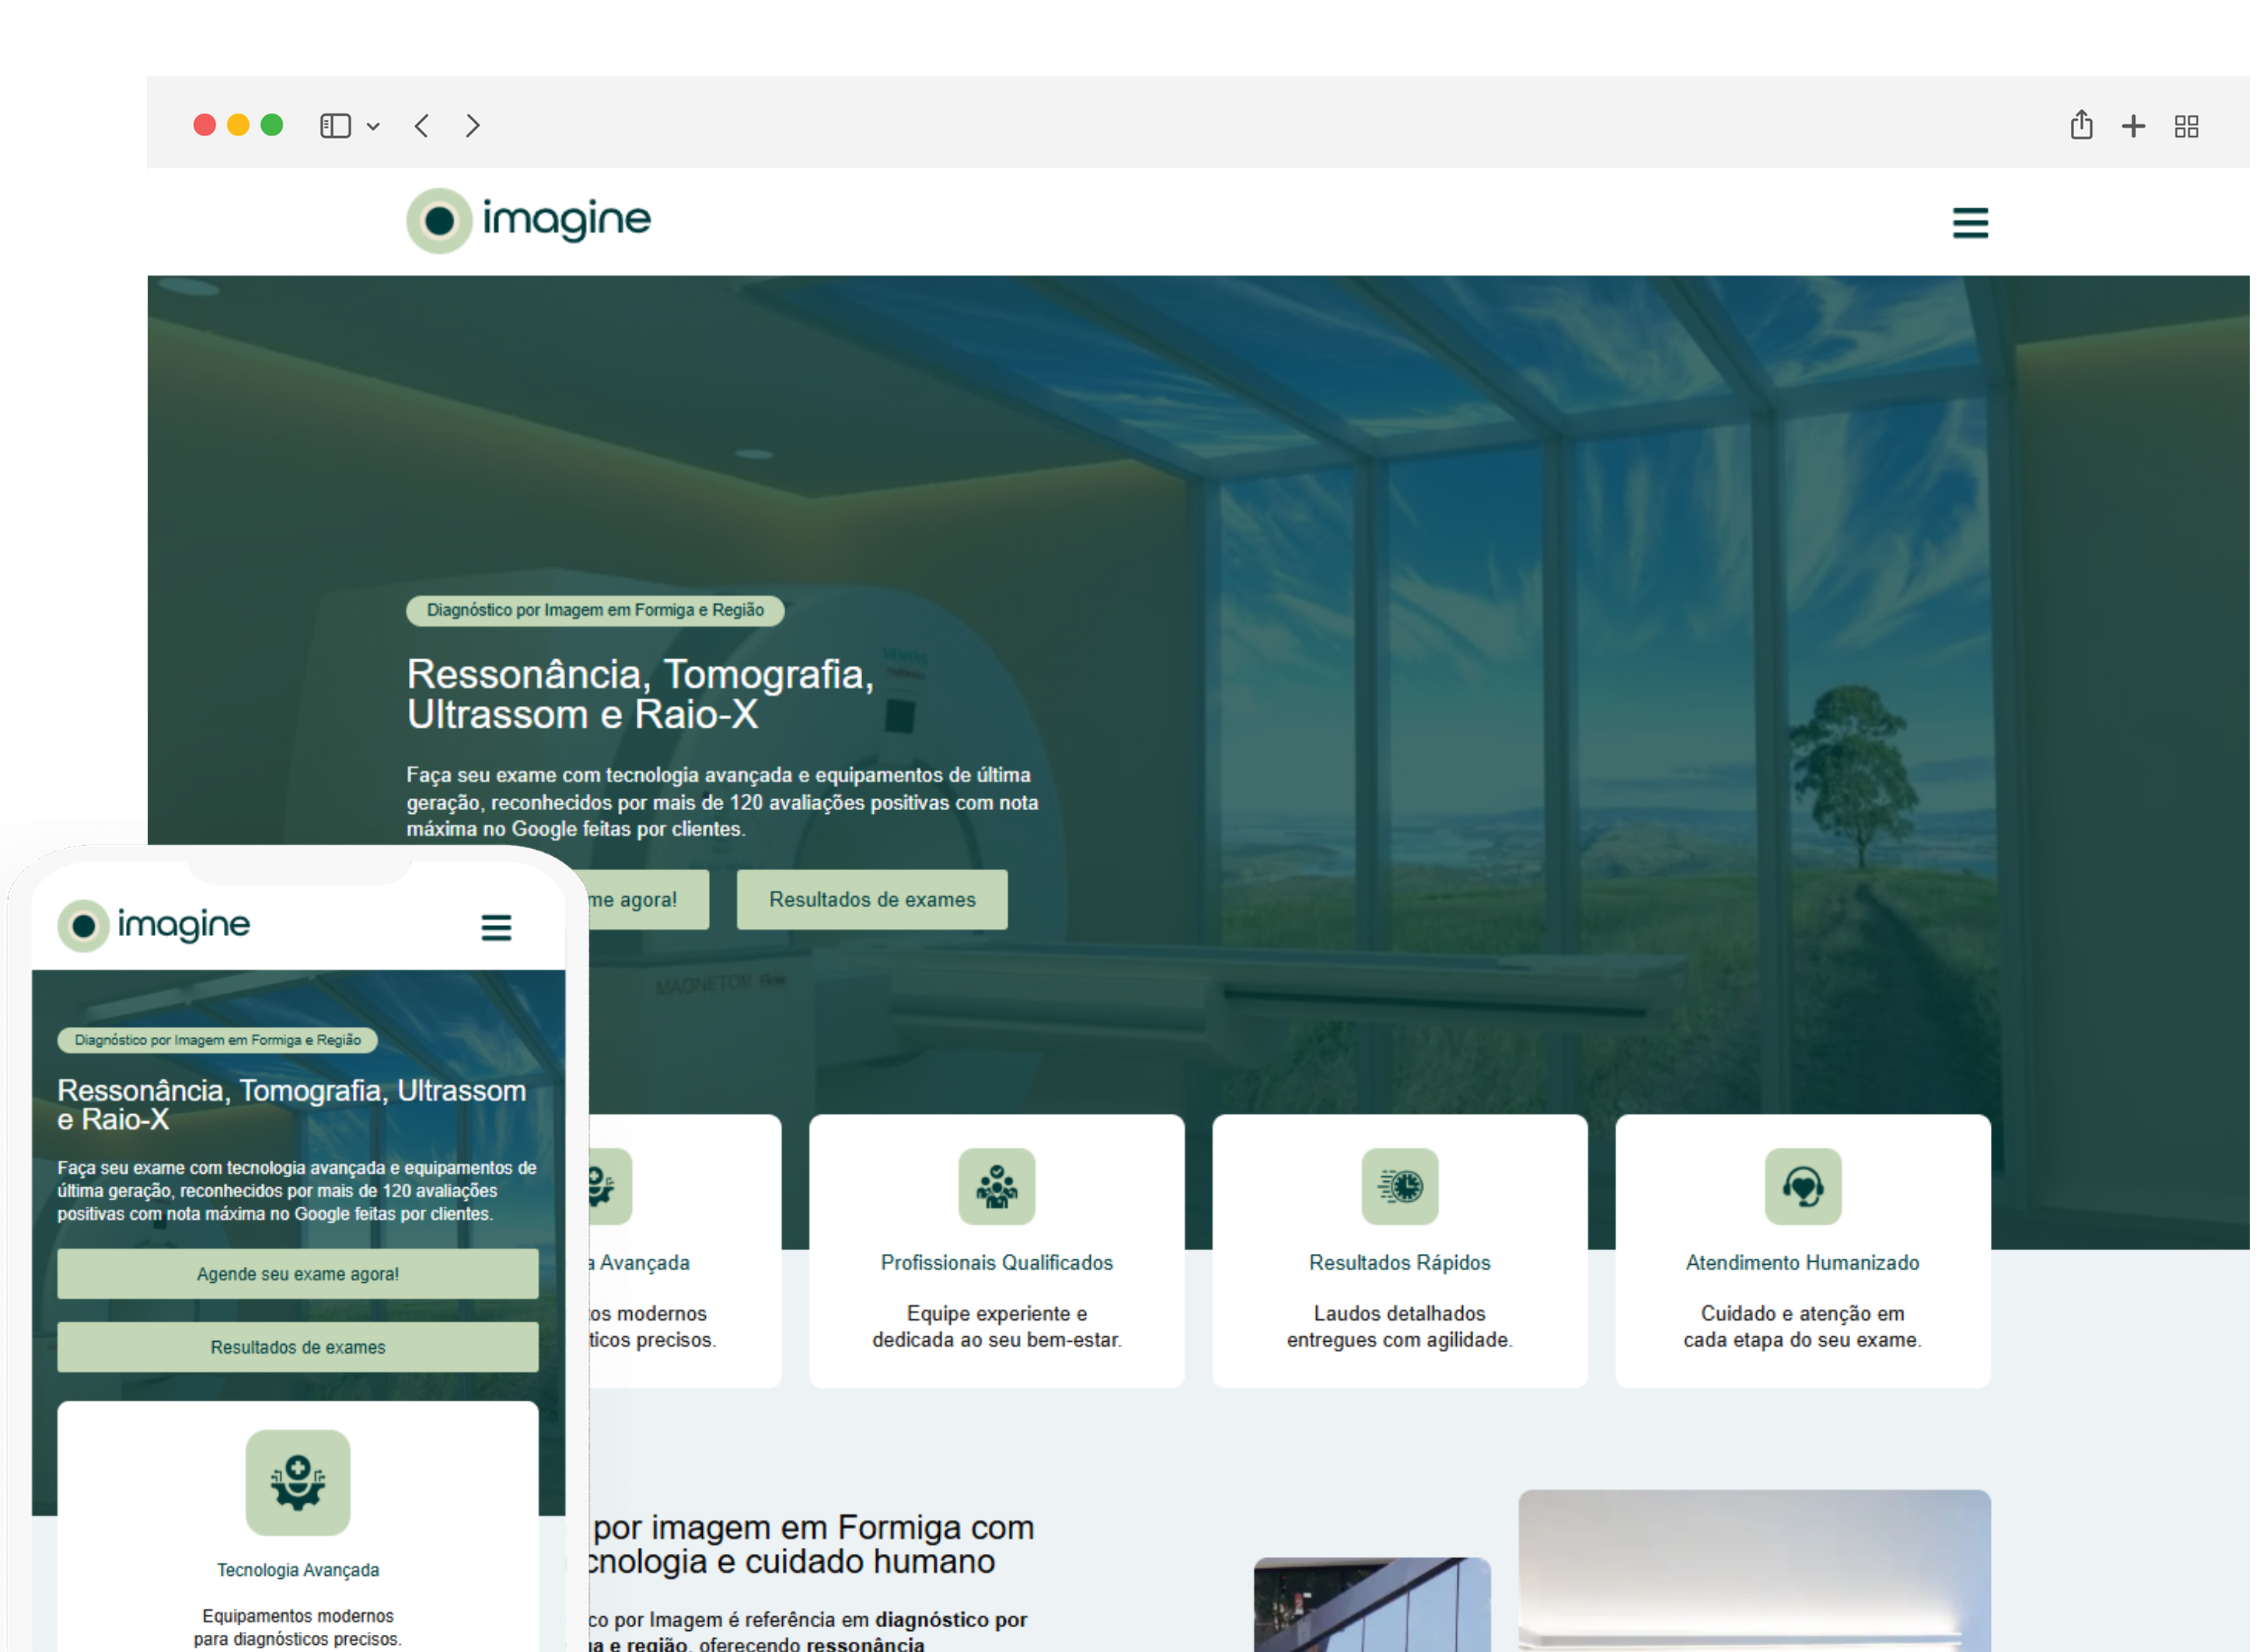Click the Resultados Rápidos clock icon
Screen dimensions: 2256x1652
[x=1399, y=1186]
